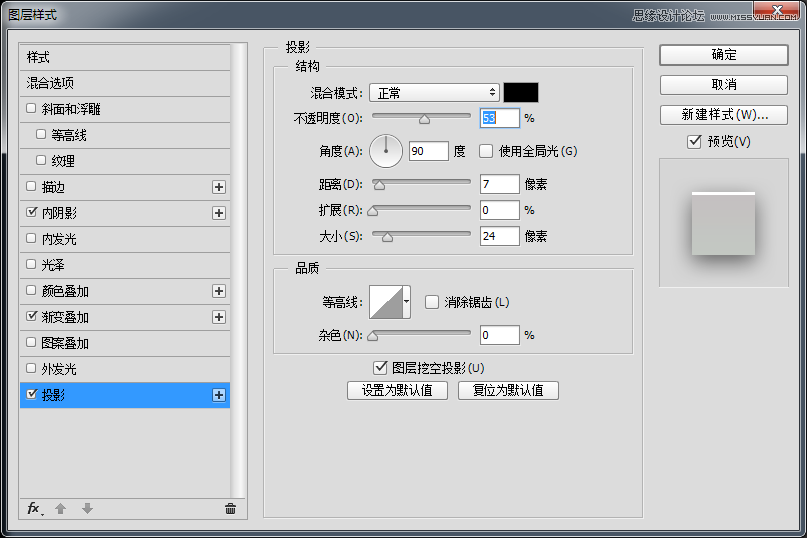Click the 复位为默认值 button
The width and height of the screenshot is (807, 538).
pos(508,390)
